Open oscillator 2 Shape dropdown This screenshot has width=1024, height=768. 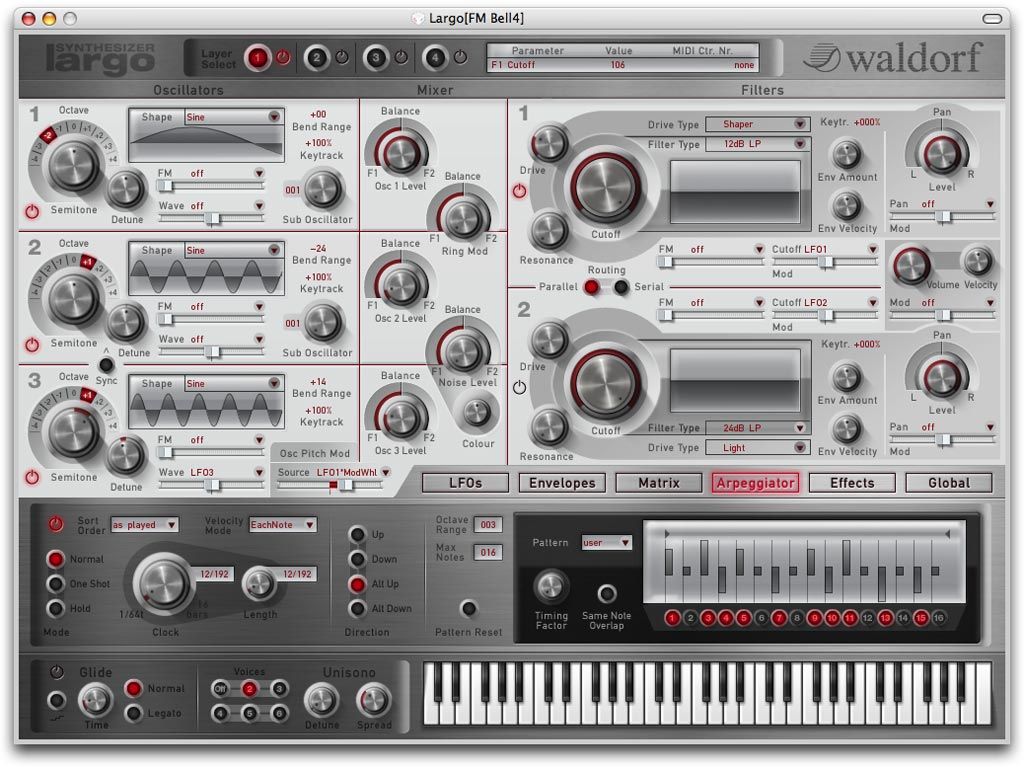pos(233,251)
